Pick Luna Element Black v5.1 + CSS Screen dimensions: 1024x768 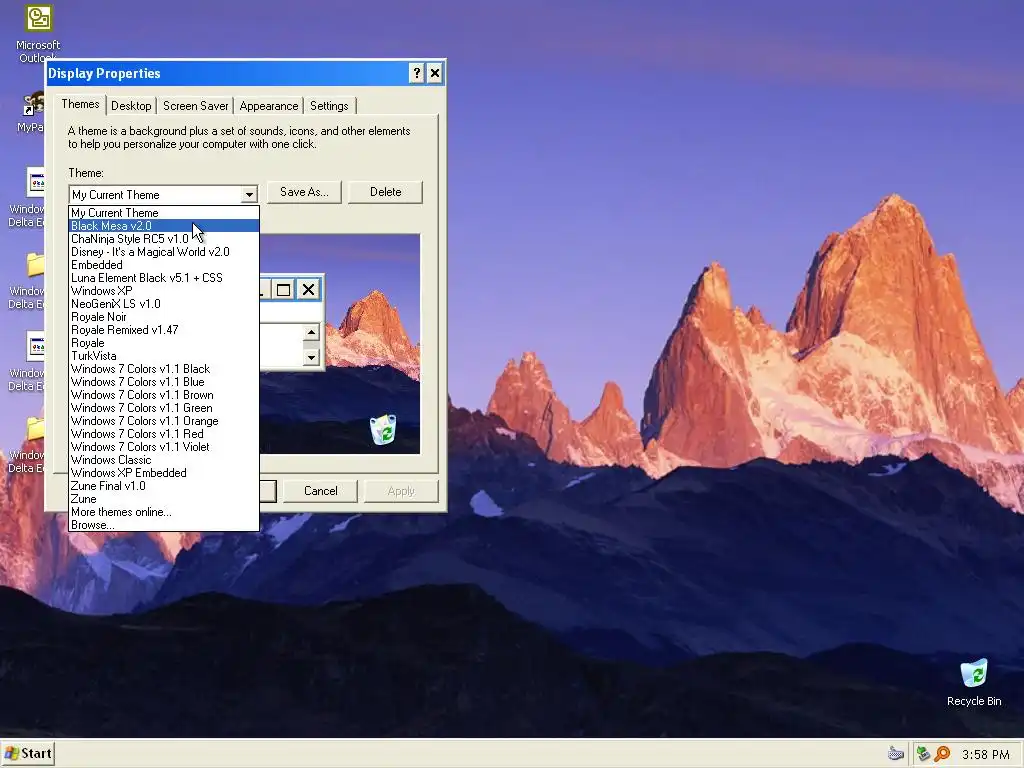click(164, 278)
